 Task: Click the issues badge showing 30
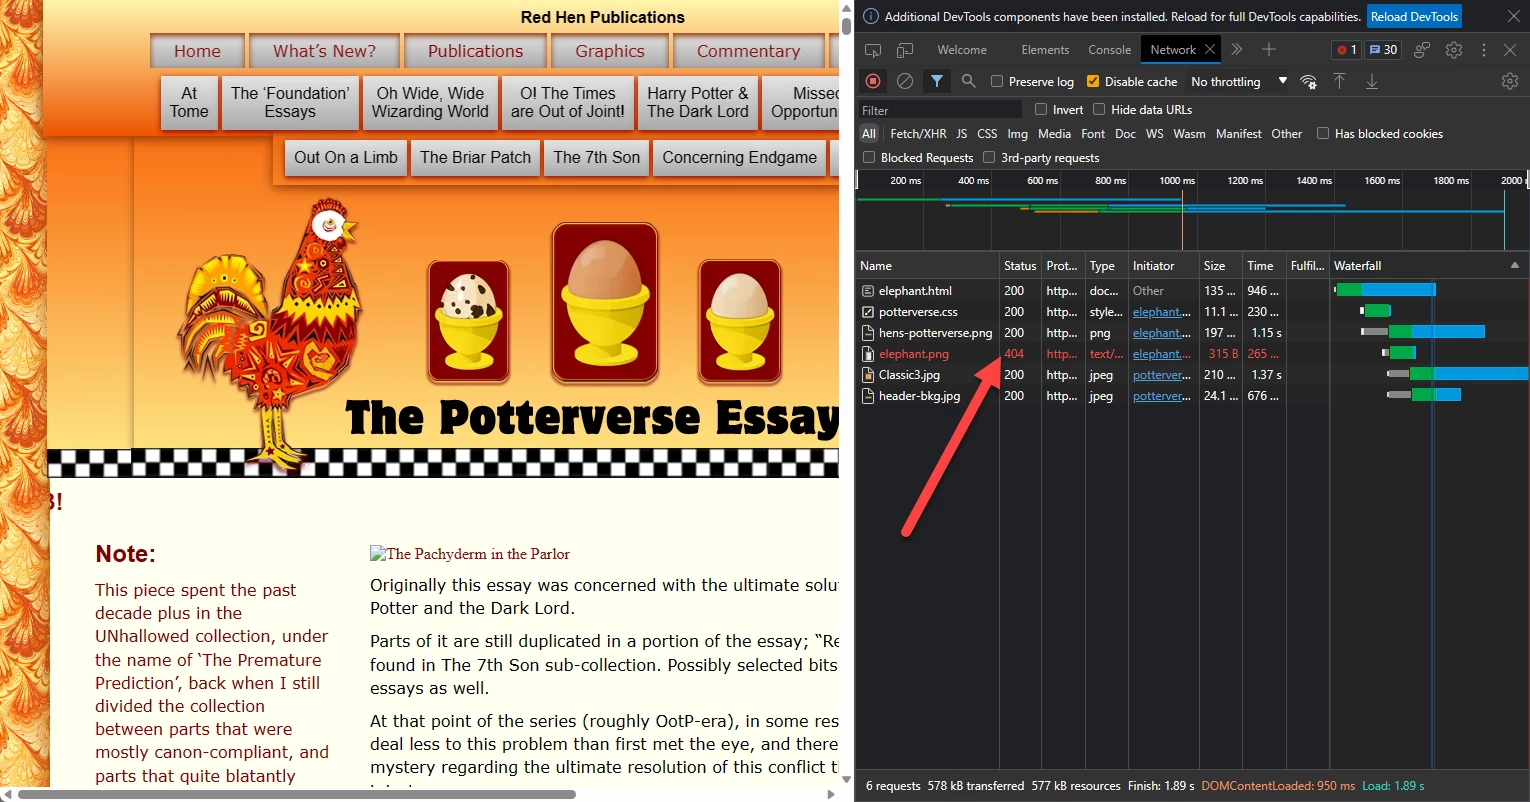[1384, 50]
